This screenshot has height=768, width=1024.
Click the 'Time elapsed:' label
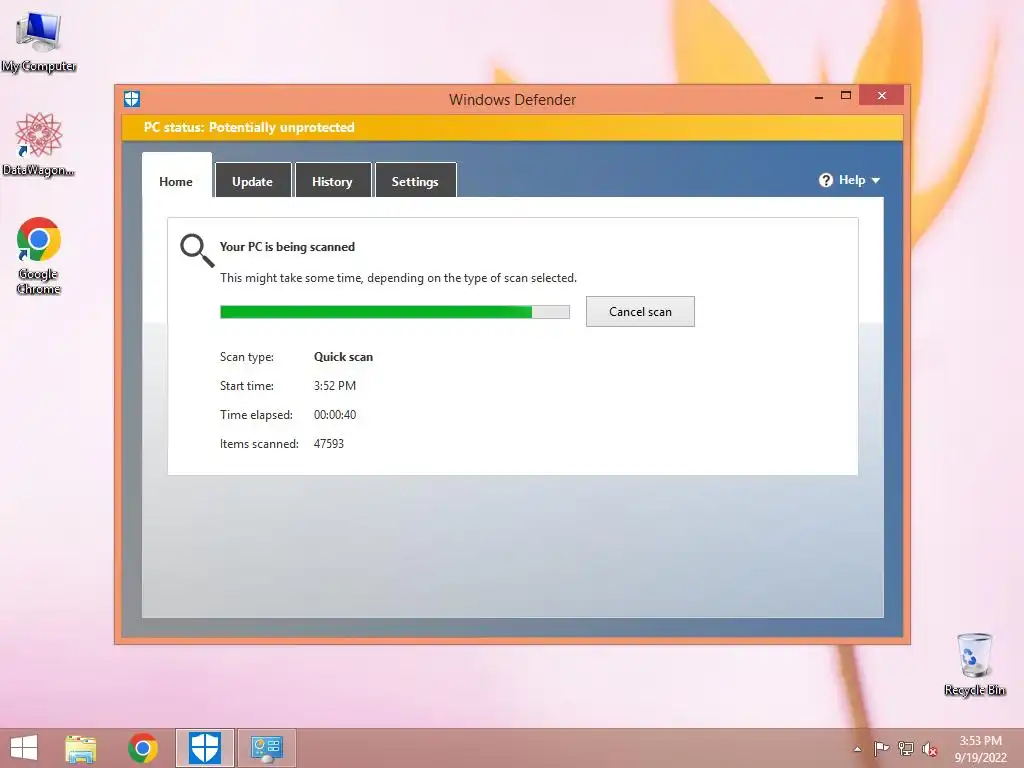coord(256,415)
